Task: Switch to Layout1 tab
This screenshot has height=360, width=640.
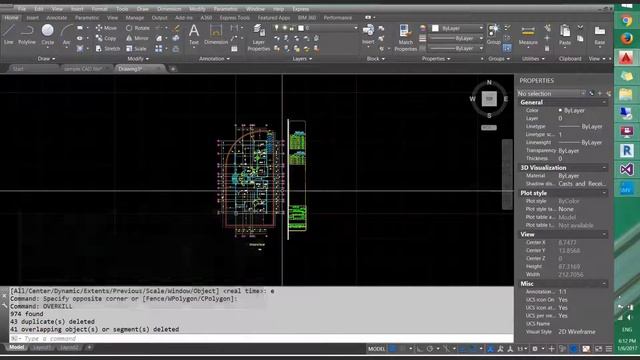Action: pyautogui.click(x=41, y=347)
